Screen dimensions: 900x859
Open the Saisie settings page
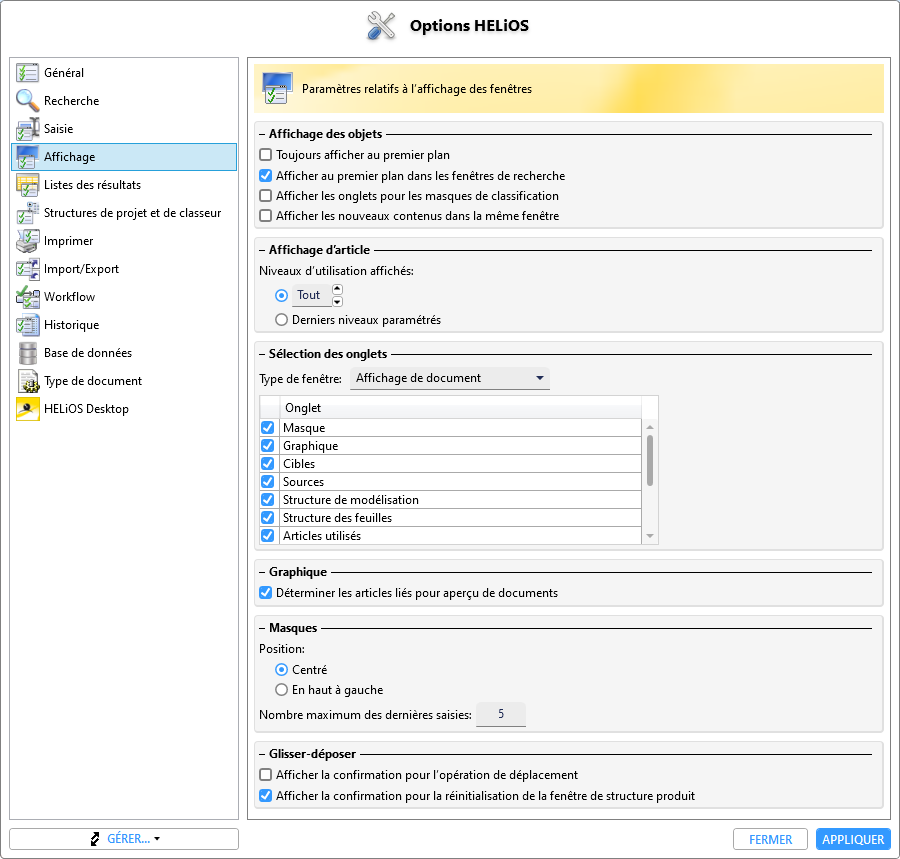pos(124,129)
